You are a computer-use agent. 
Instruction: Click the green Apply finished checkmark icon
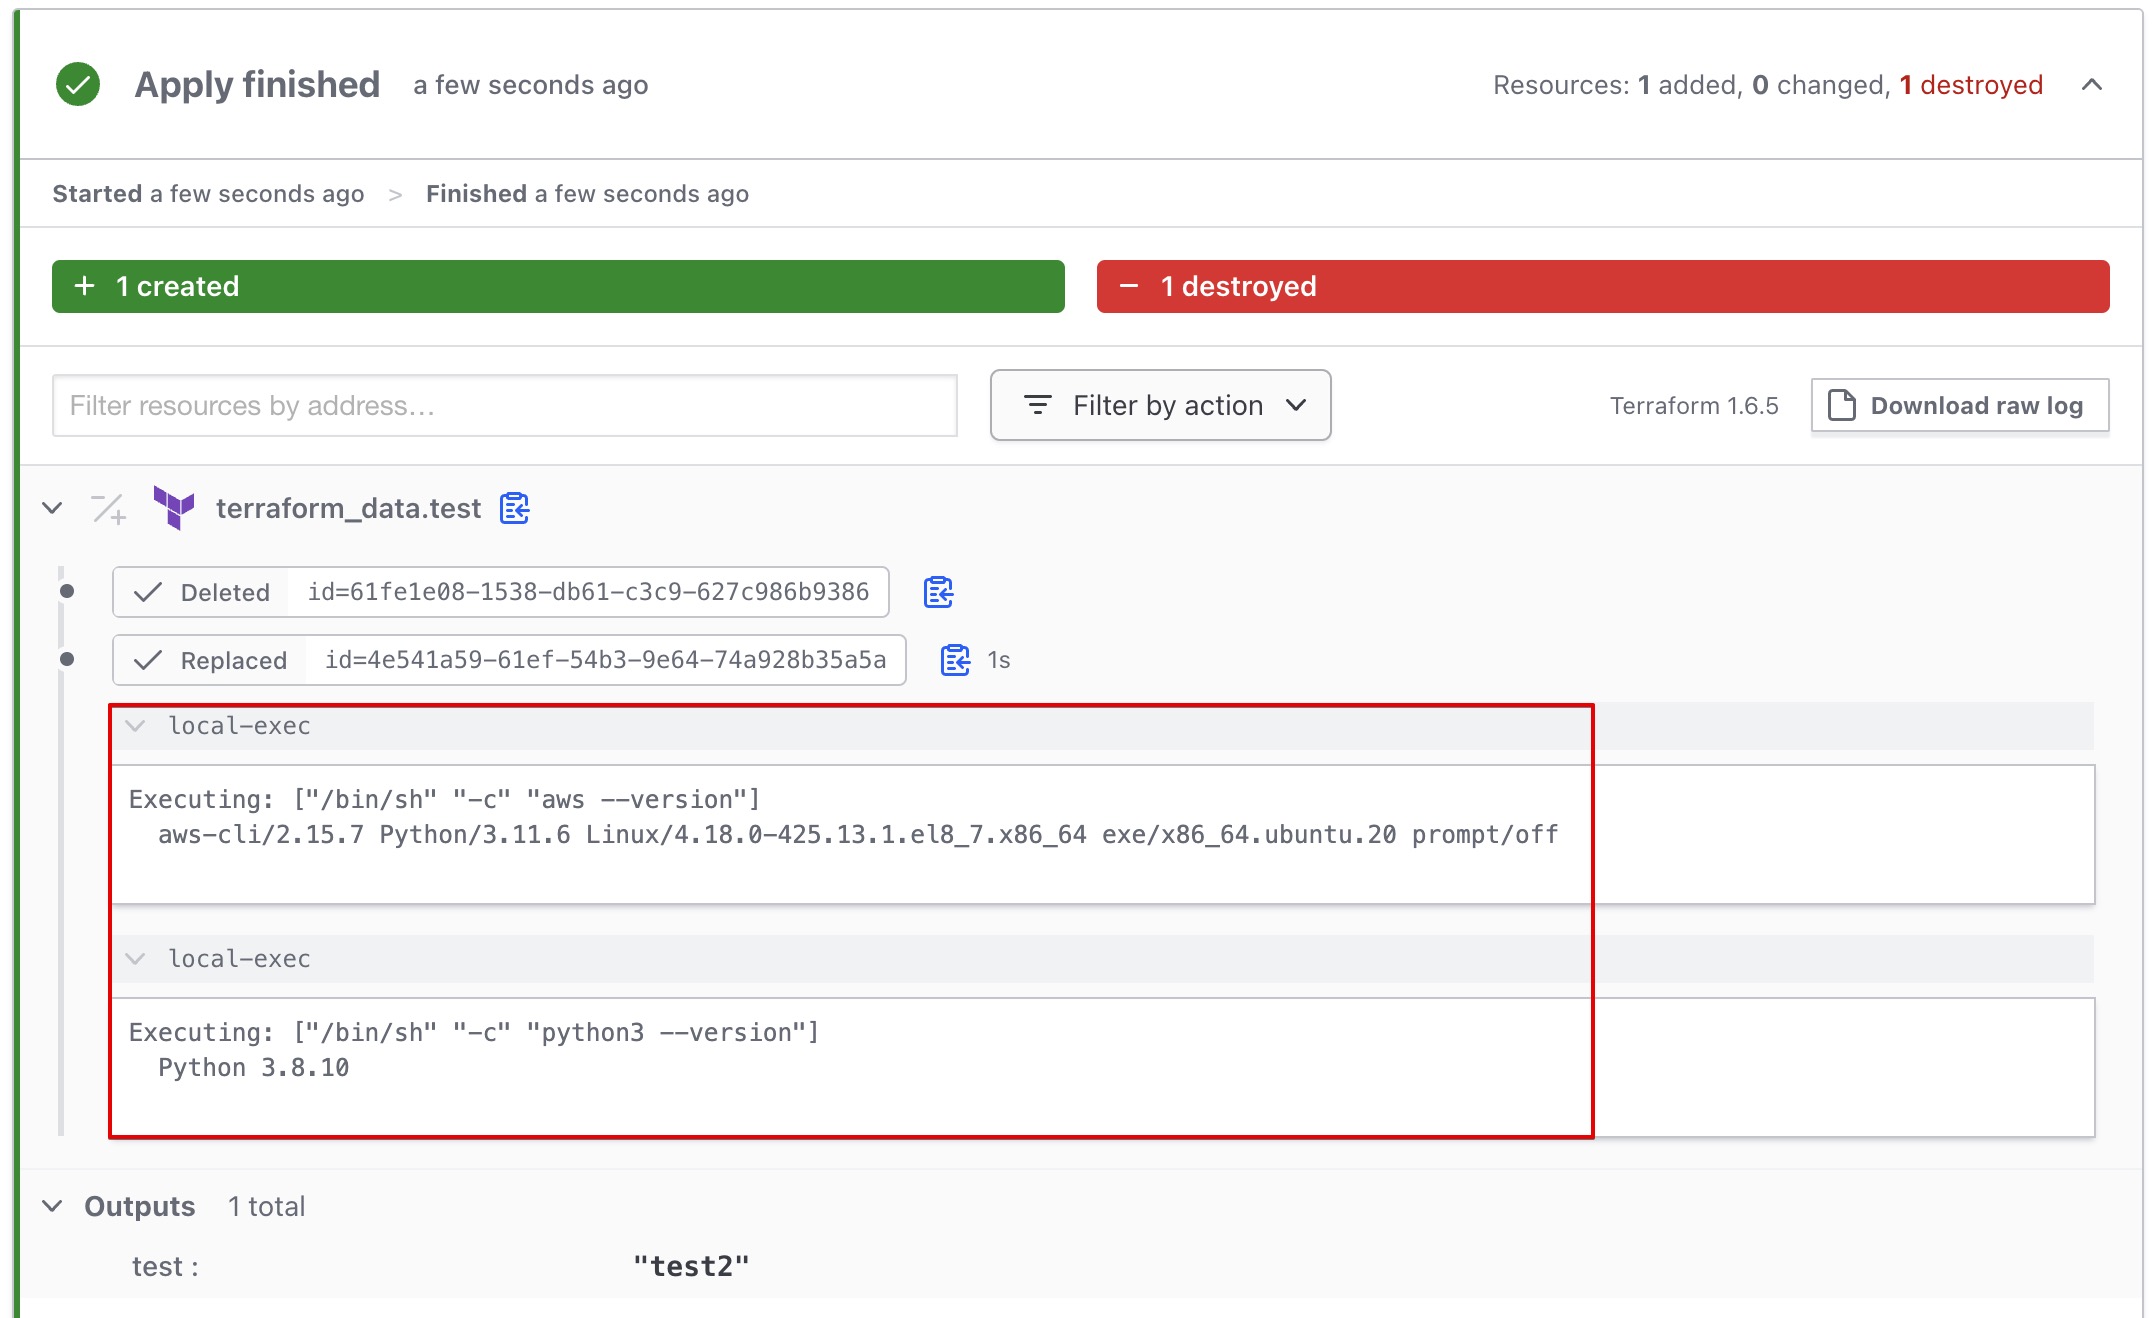(x=78, y=84)
